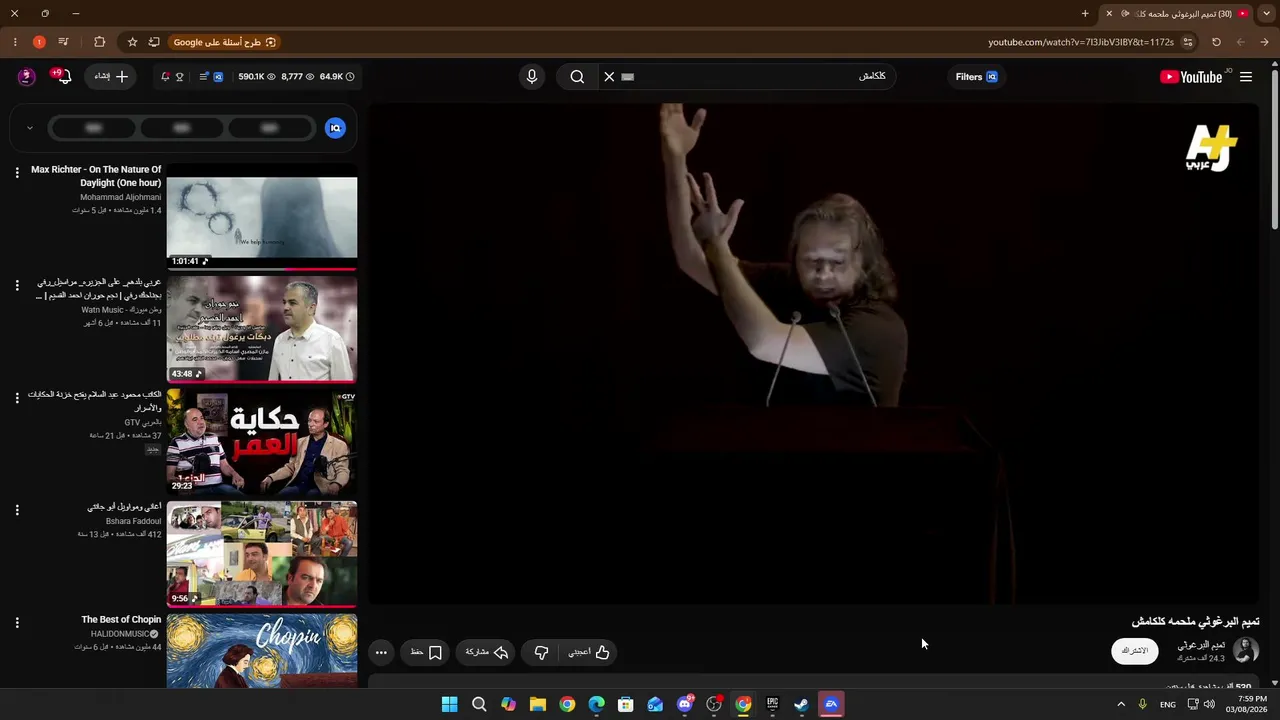Open options for The Best of Chopin video
Viewport: 1280px width, 720px height.
17,623
